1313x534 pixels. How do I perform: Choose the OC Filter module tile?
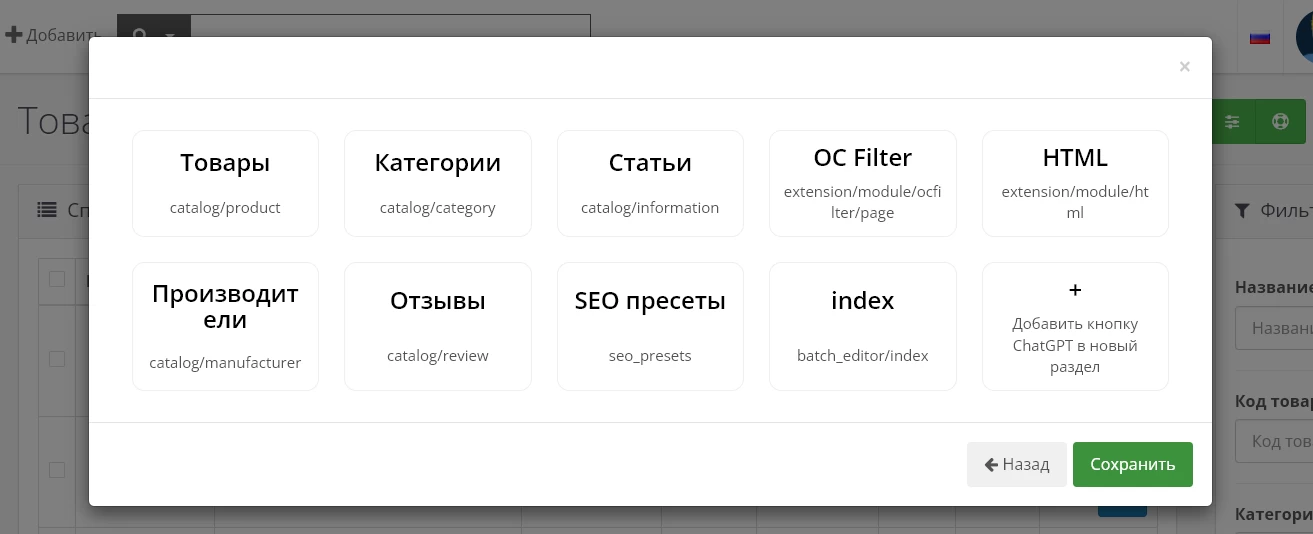pyautogui.click(x=862, y=183)
